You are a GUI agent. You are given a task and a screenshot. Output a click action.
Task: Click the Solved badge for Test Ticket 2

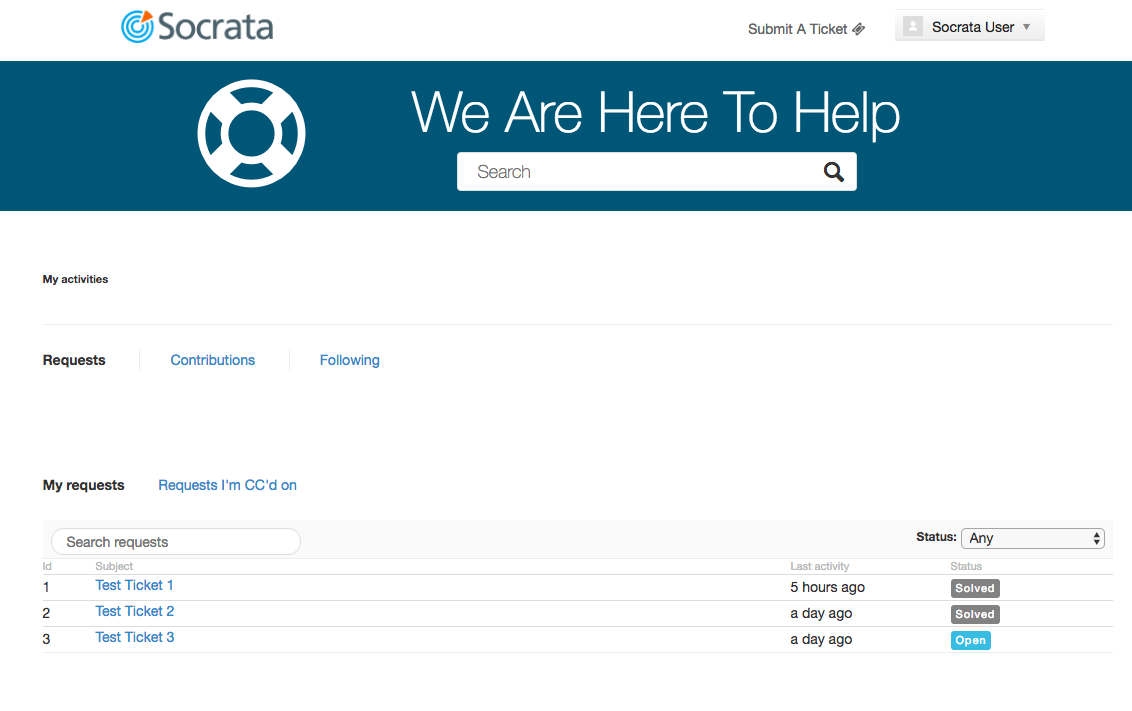pos(975,614)
